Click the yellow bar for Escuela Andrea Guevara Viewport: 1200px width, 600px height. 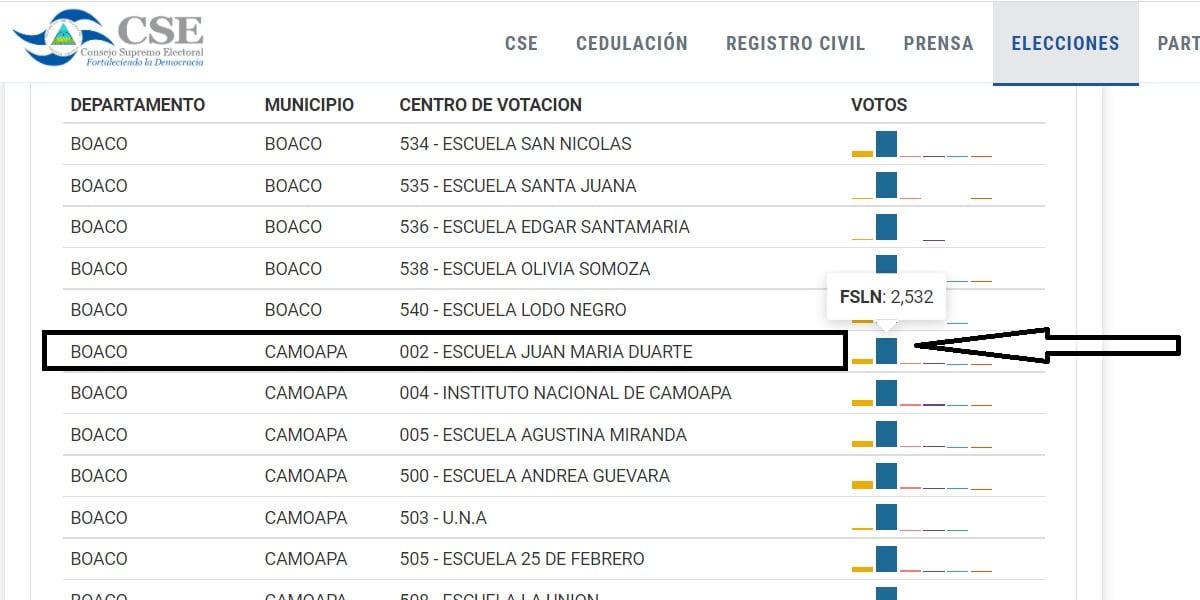coord(862,485)
